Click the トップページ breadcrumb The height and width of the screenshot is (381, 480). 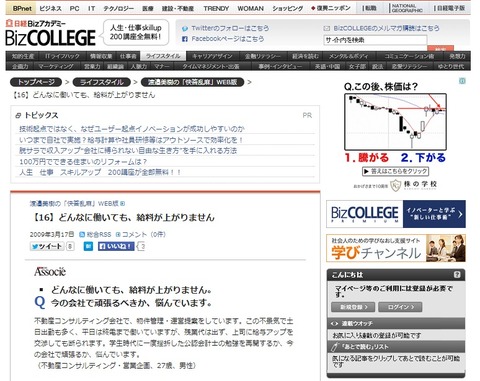[x=36, y=82]
